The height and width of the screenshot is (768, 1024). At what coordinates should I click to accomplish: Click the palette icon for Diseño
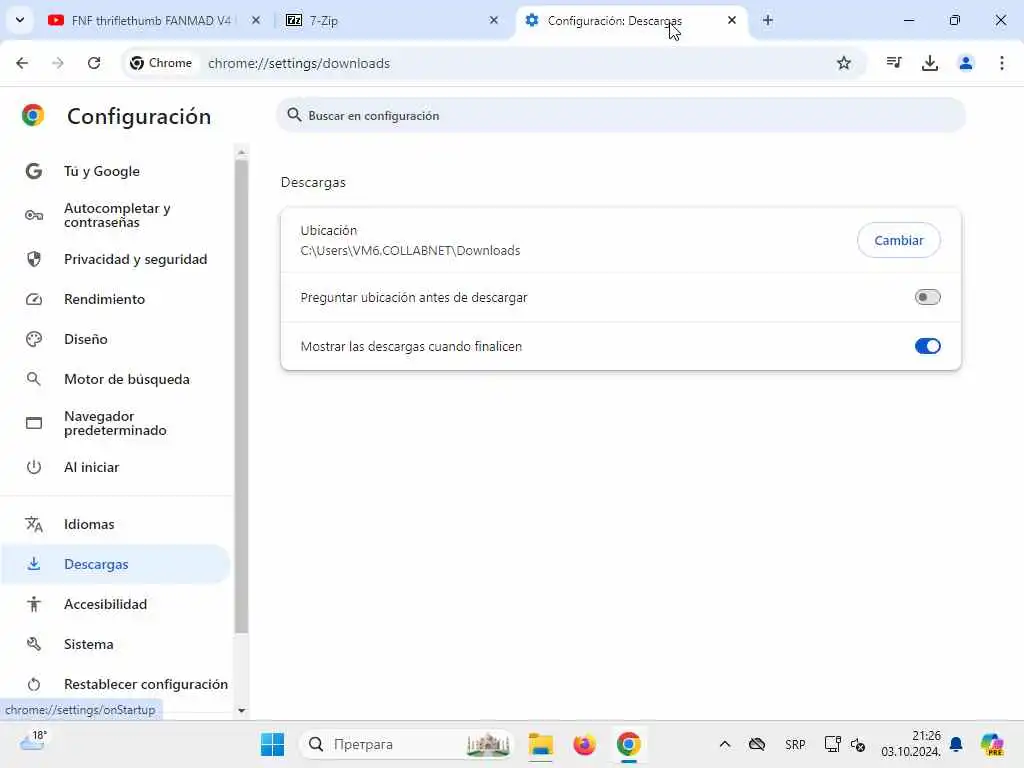(34, 339)
